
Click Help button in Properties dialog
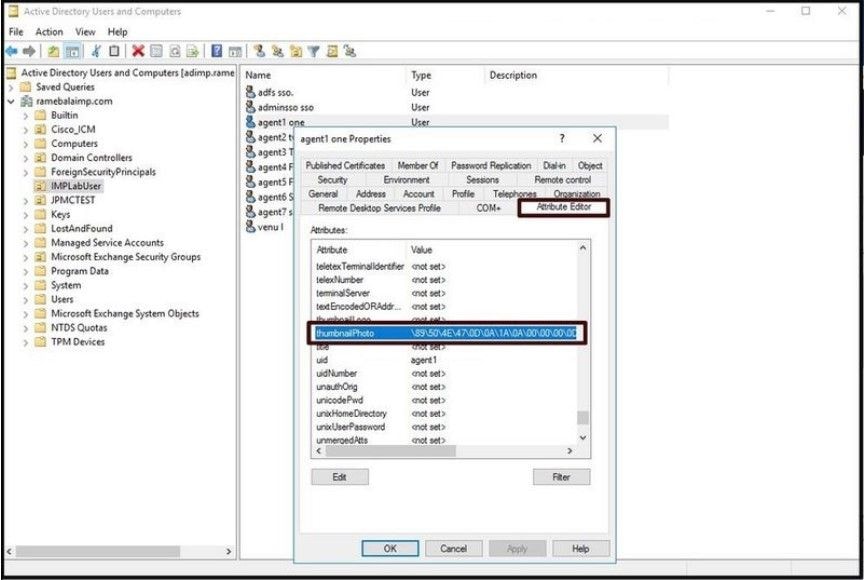coord(581,549)
